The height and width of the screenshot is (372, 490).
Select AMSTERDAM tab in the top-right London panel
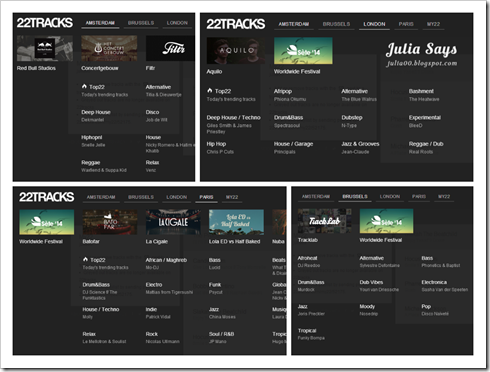click(294, 24)
